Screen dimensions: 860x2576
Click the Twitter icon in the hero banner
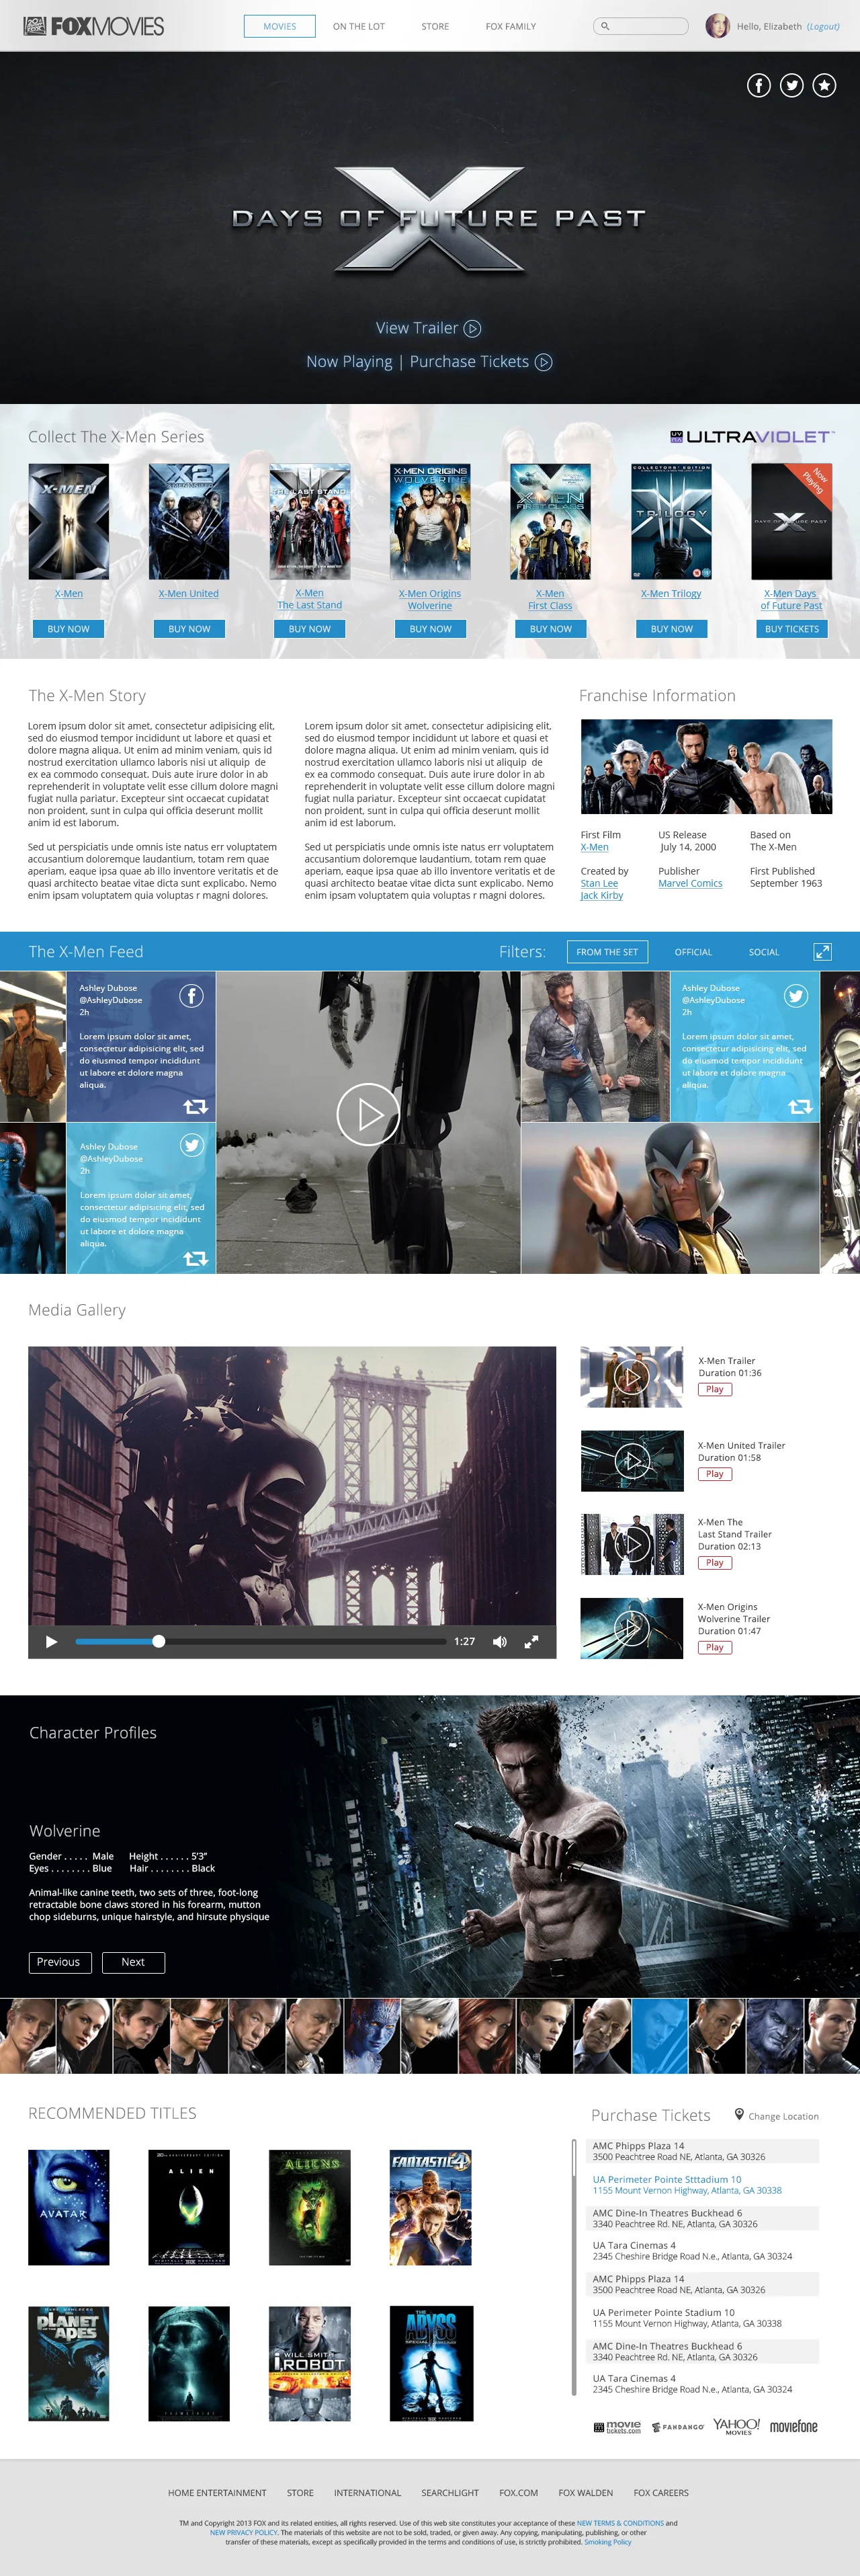pos(792,85)
